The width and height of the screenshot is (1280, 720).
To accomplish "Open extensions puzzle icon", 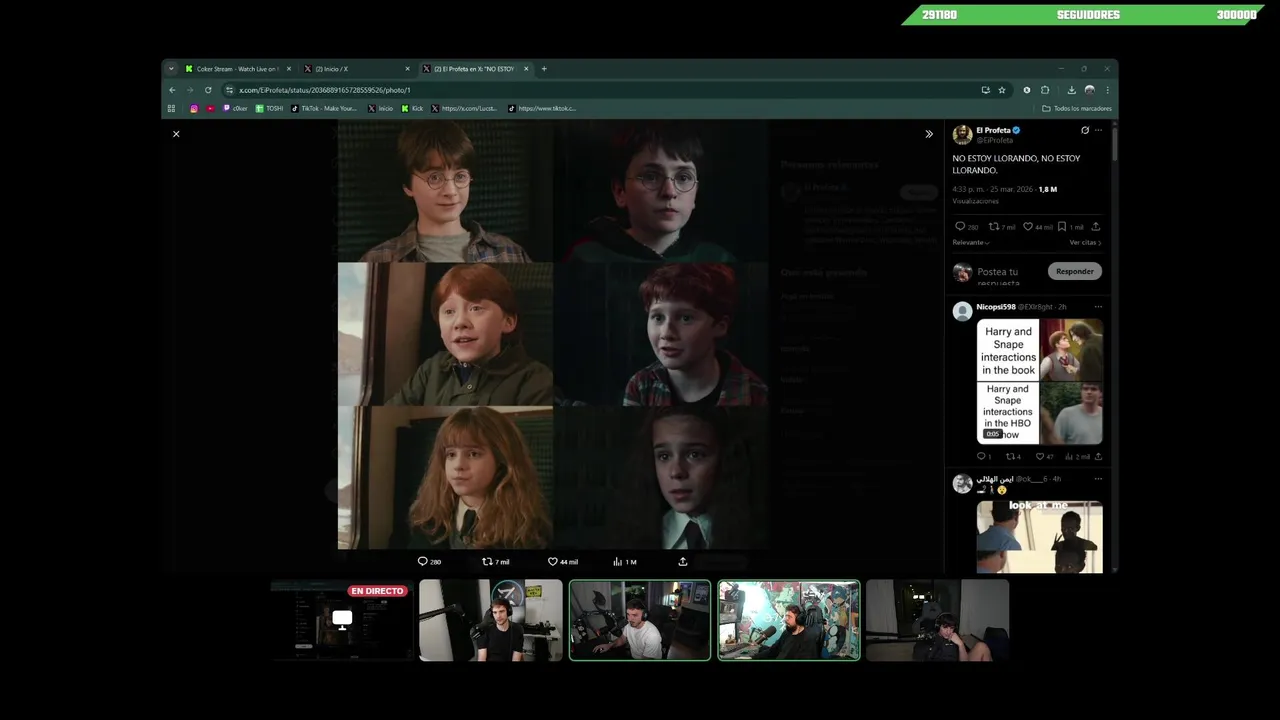I will point(1045,90).
